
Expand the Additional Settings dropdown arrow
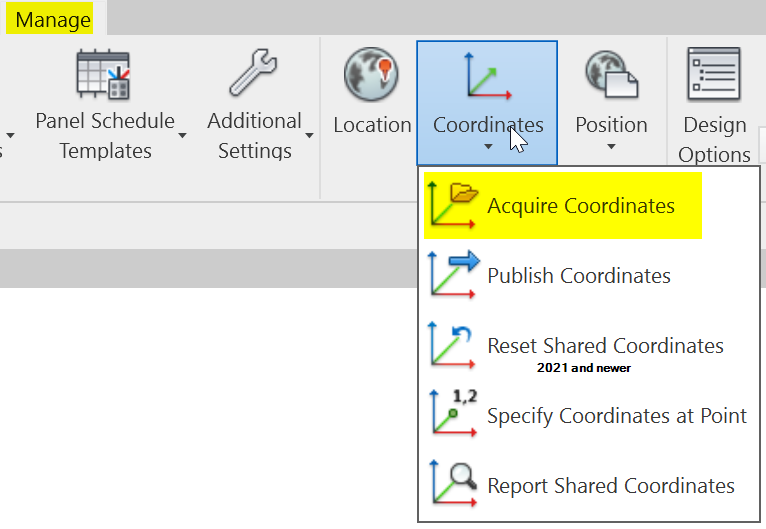[x=309, y=134]
